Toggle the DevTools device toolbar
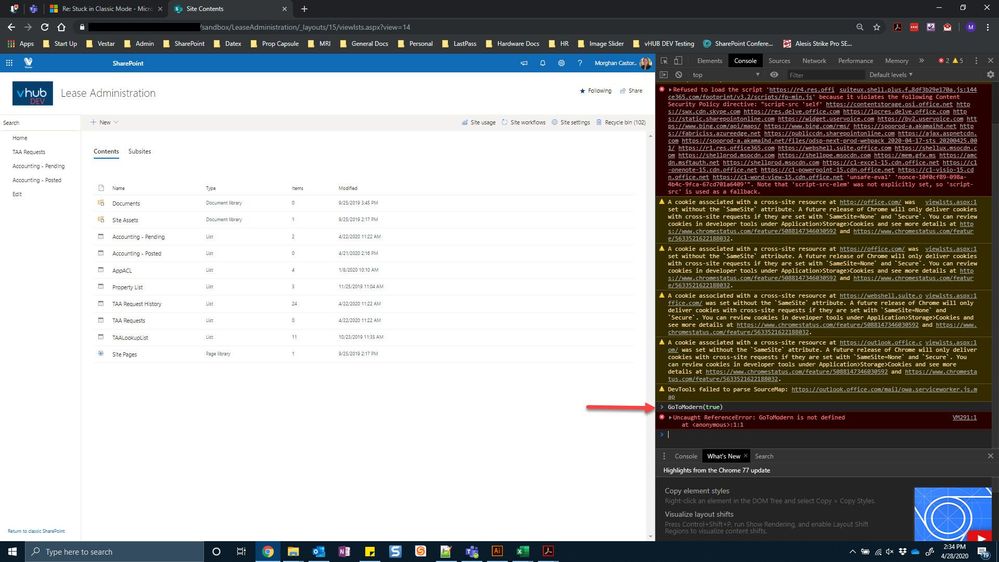Viewport: 999px width, 562px height. coord(678,61)
